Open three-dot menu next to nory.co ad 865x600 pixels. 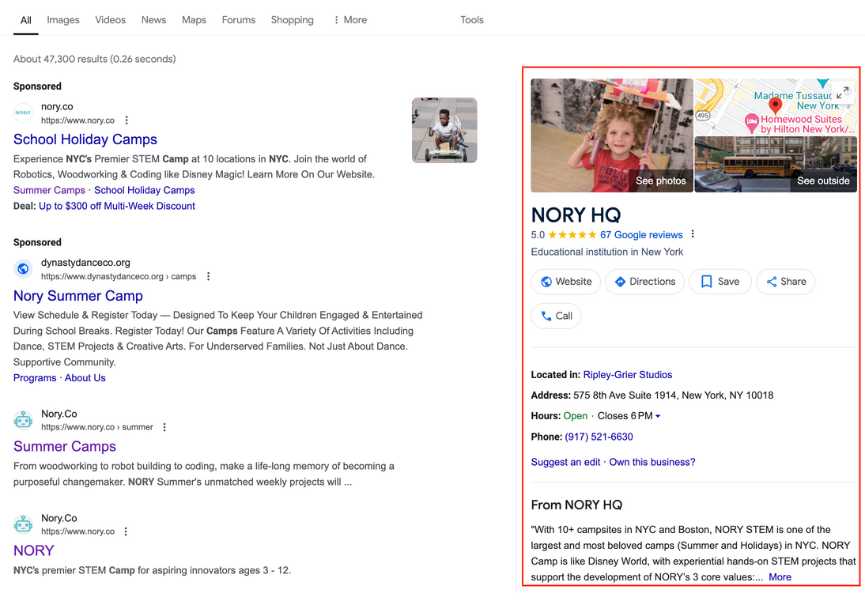pos(126,120)
